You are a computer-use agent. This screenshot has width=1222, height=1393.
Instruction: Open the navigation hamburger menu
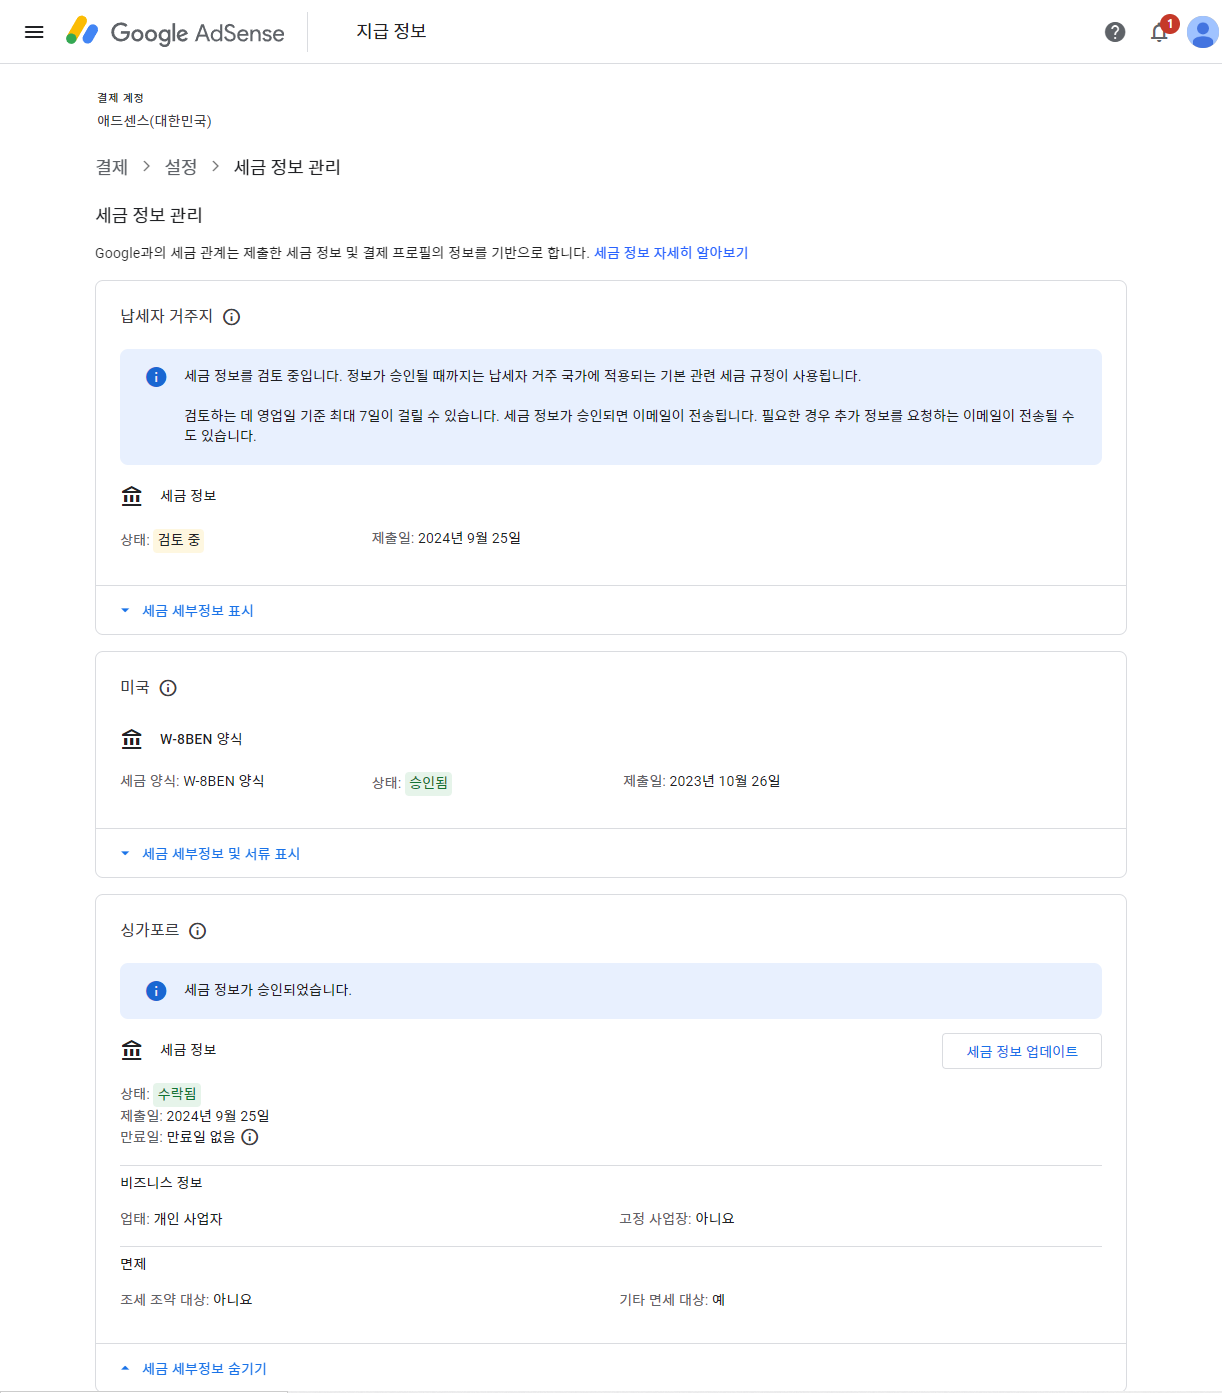[x=34, y=31]
